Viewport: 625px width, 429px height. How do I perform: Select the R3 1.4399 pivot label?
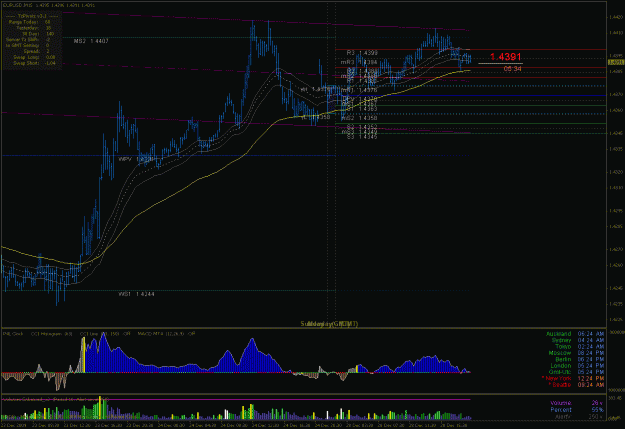click(362, 53)
